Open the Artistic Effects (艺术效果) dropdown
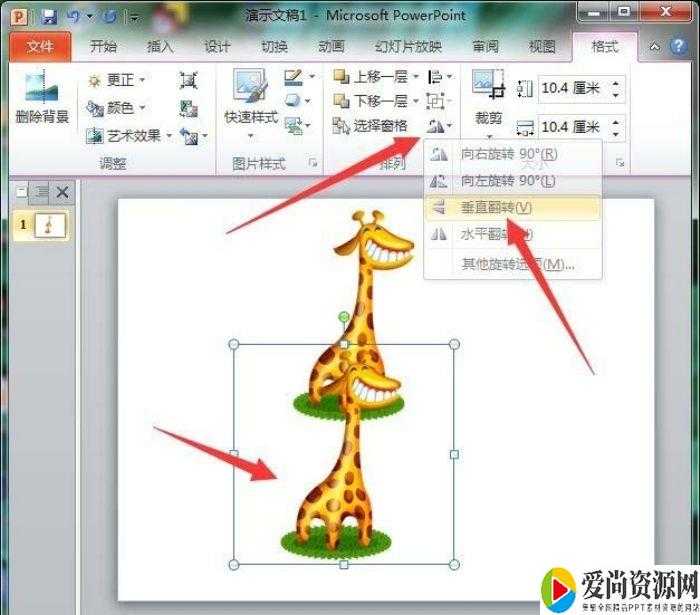The height and width of the screenshot is (615, 700). (x=131, y=136)
